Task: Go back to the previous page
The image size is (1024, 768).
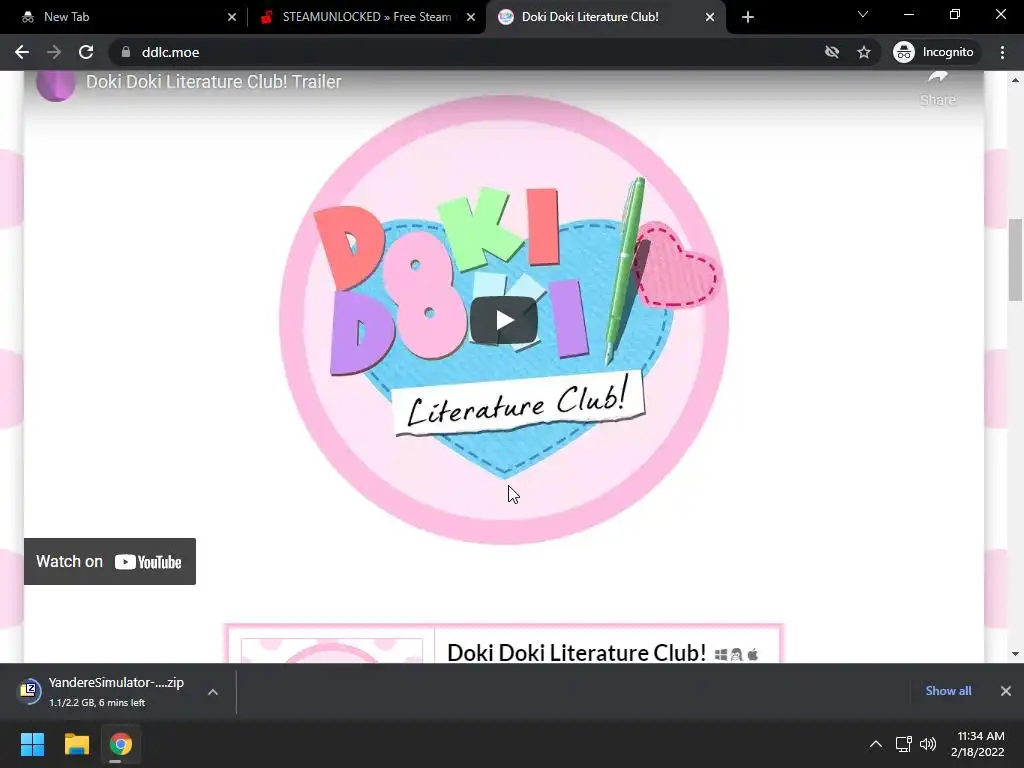Action: (x=22, y=52)
